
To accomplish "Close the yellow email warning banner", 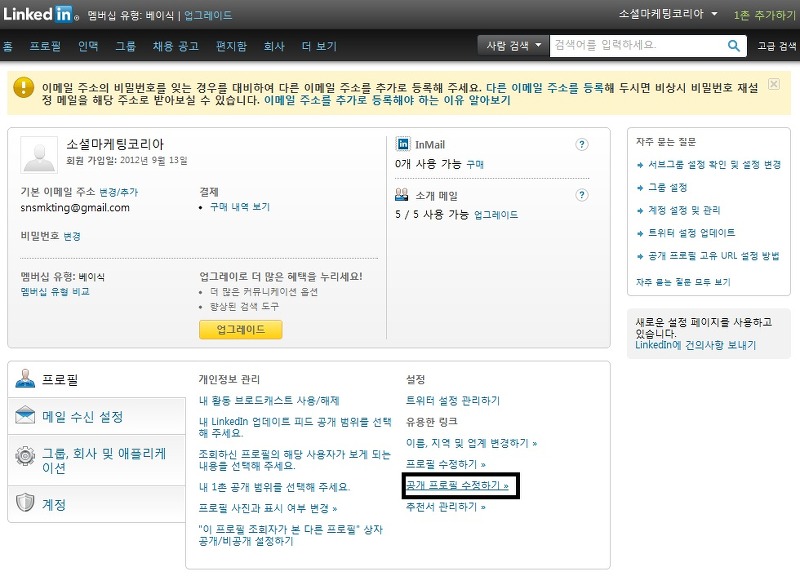I will [773, 84].
